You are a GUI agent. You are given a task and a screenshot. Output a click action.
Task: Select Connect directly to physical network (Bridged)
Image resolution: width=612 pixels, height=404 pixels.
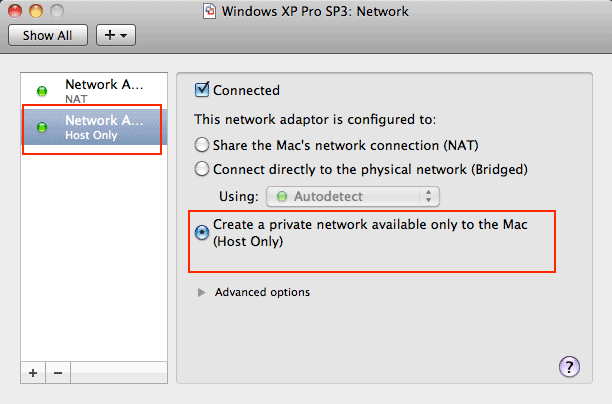point(203,169)
